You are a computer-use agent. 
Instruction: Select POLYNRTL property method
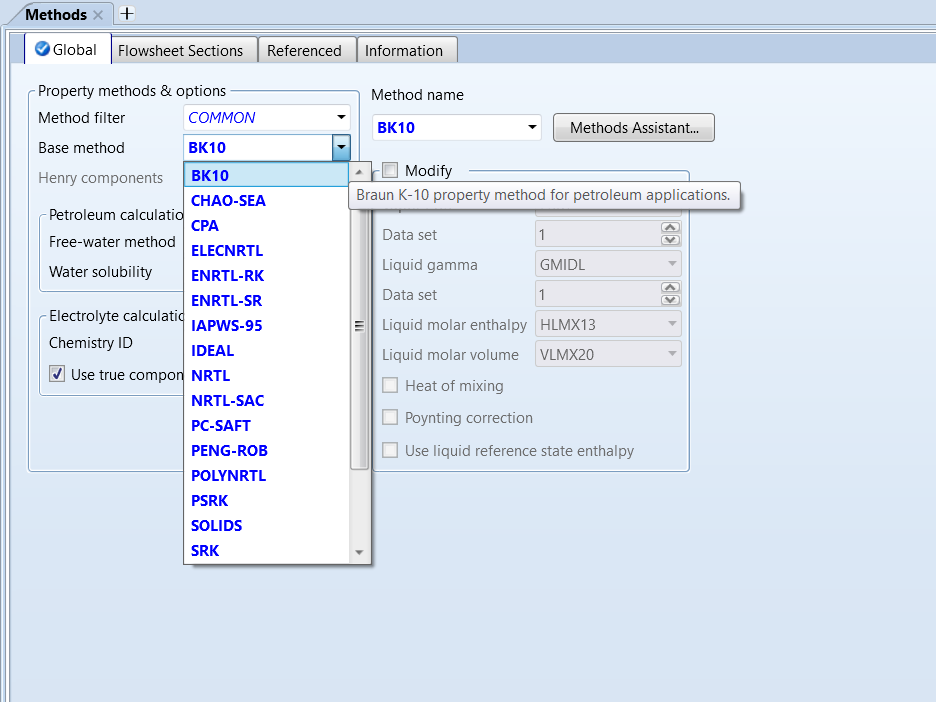coord(266,476)
